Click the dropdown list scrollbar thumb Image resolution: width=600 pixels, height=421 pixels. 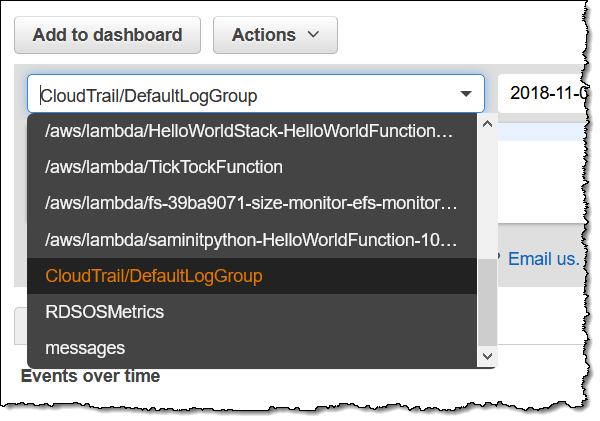click(x=487, y=300)
